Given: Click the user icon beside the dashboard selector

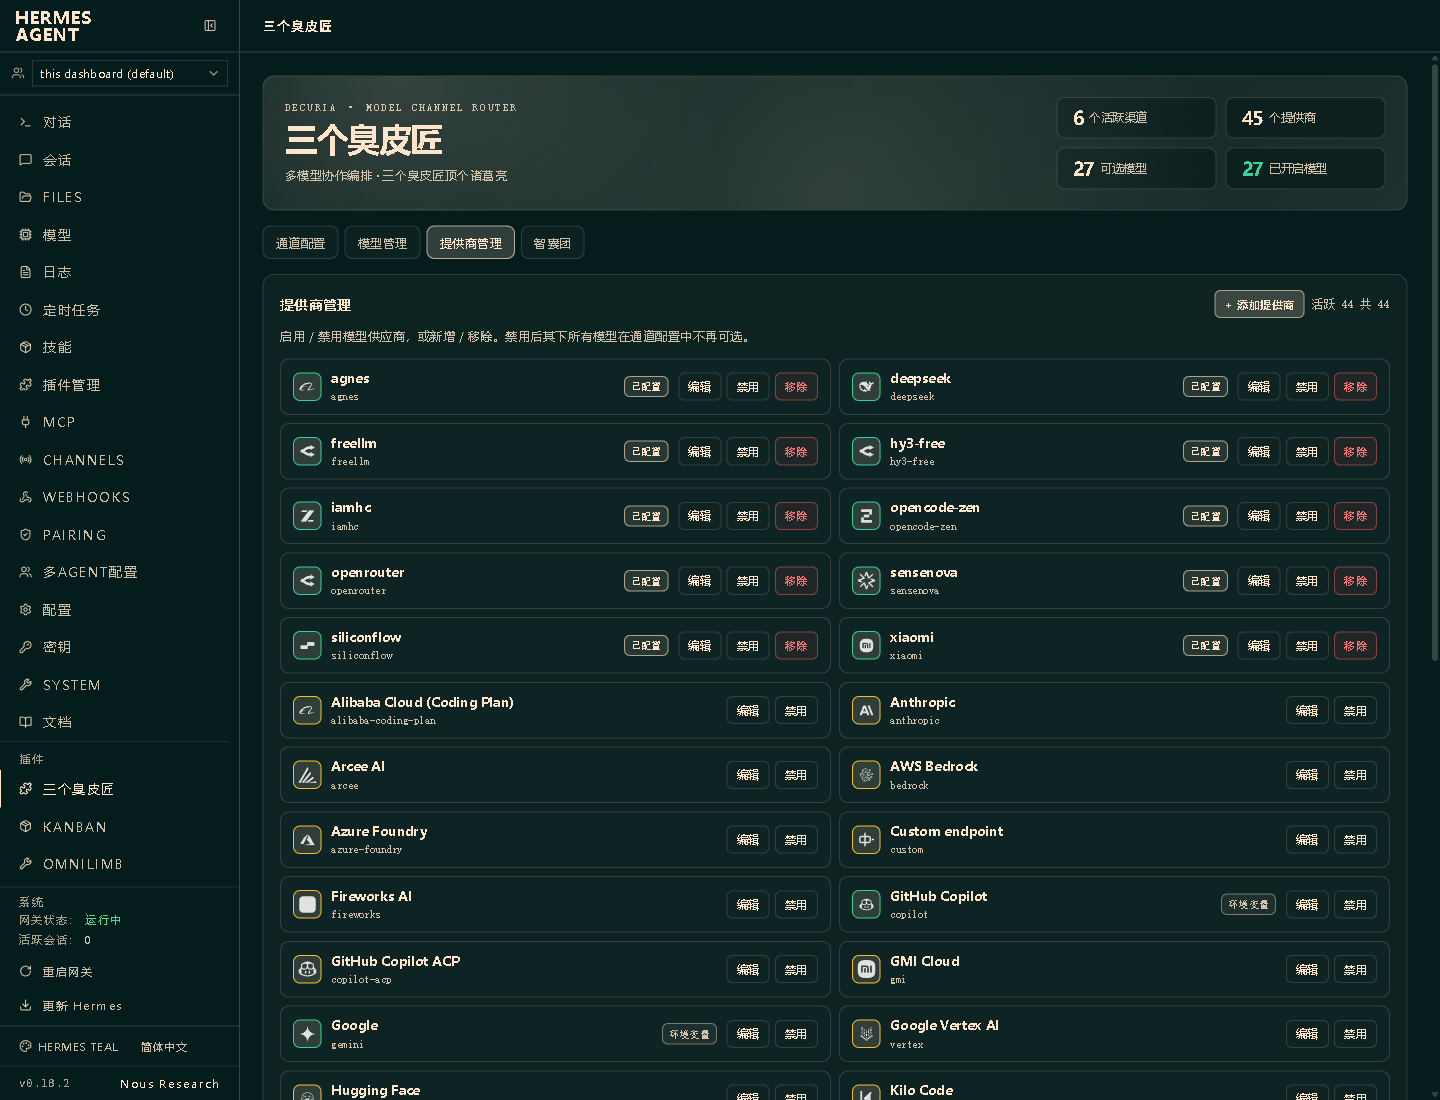Looking at the screenshot, I should (18, 73).
